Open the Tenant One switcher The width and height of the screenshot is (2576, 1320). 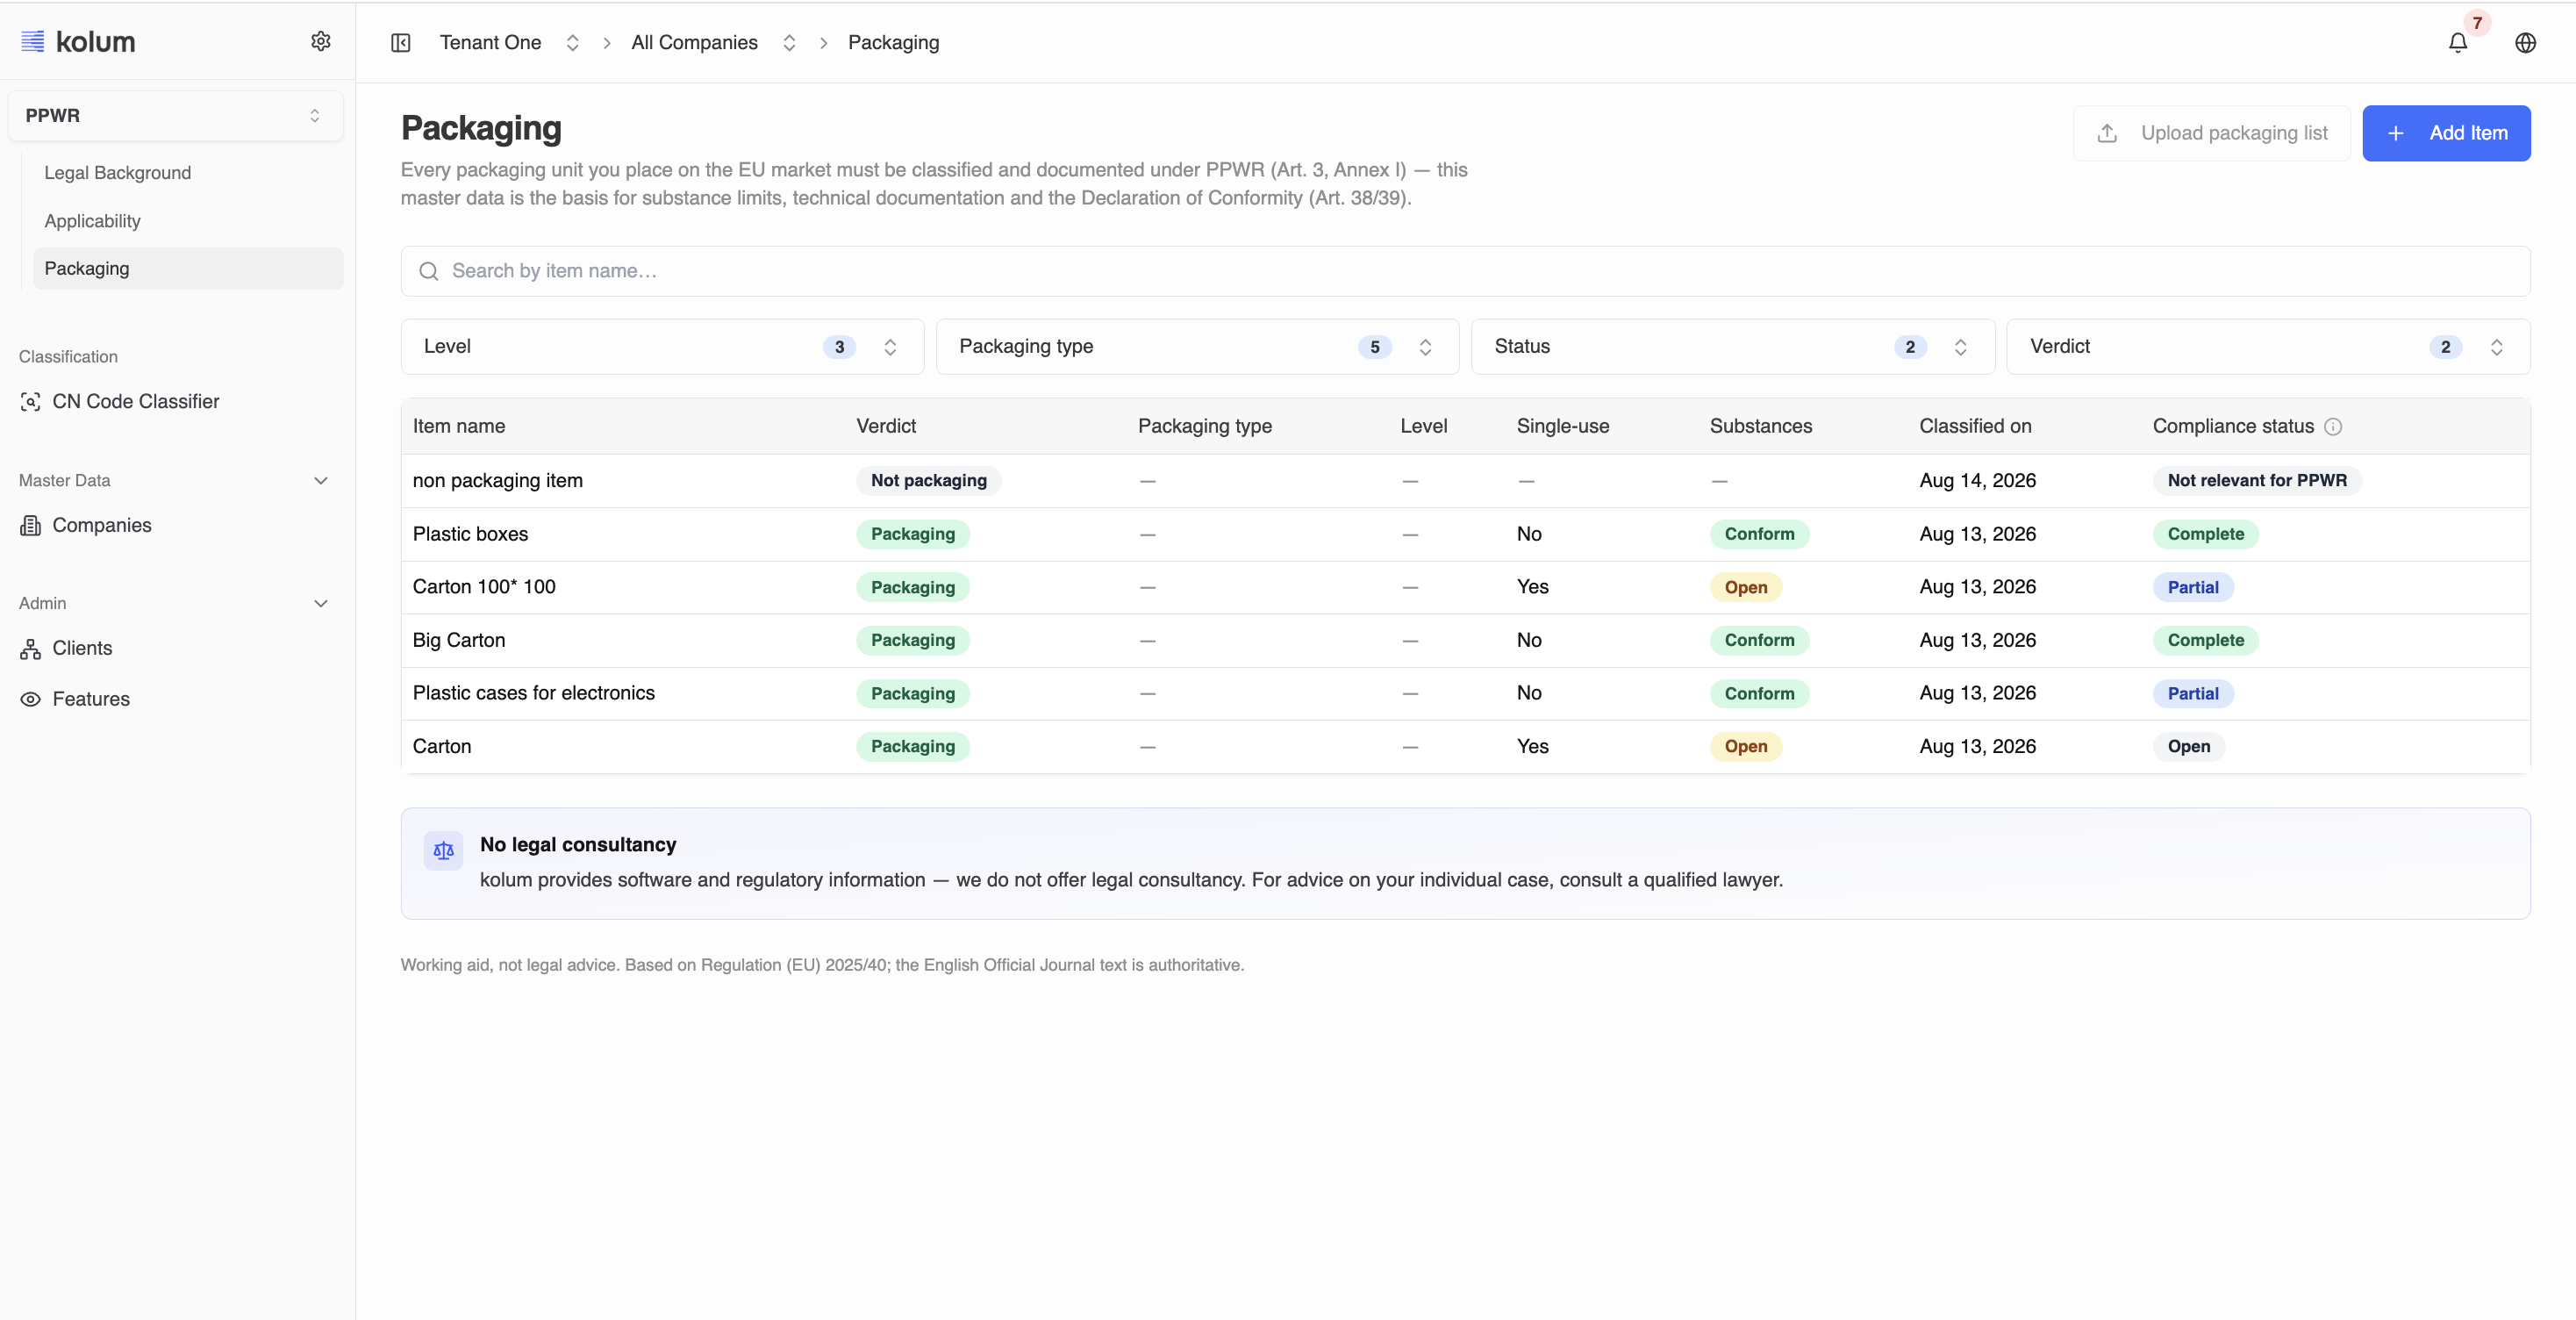[x=572, y=42]
